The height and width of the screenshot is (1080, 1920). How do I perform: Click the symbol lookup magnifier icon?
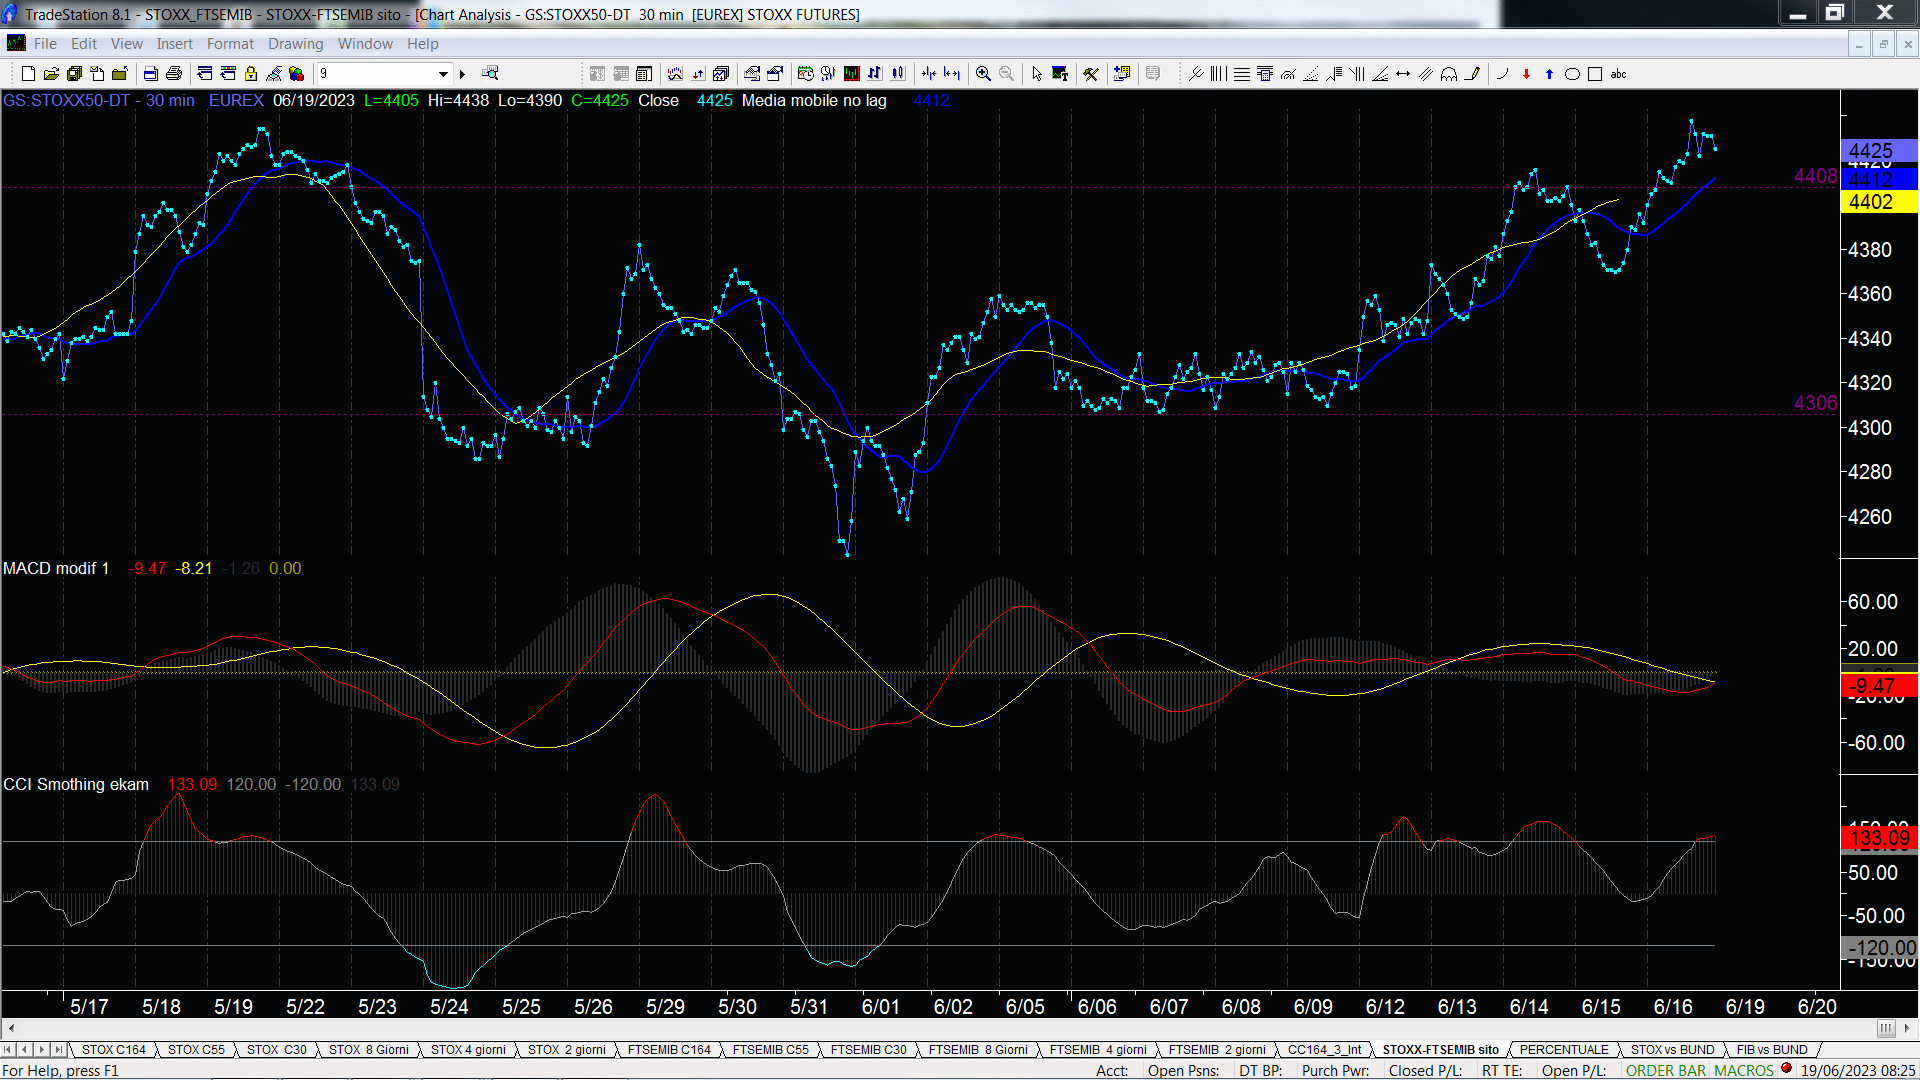coord(490,74)
